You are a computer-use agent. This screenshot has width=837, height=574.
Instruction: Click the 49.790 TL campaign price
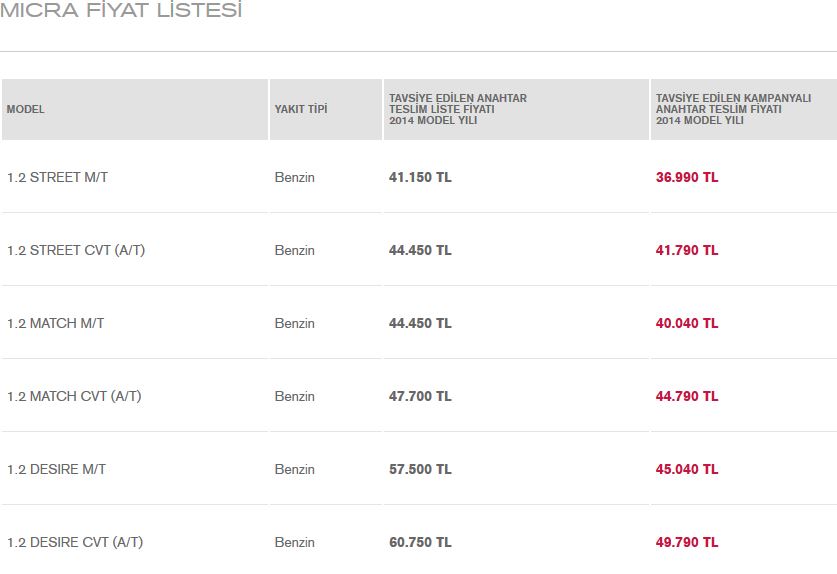pyautogui.click(x=686, y=542)
